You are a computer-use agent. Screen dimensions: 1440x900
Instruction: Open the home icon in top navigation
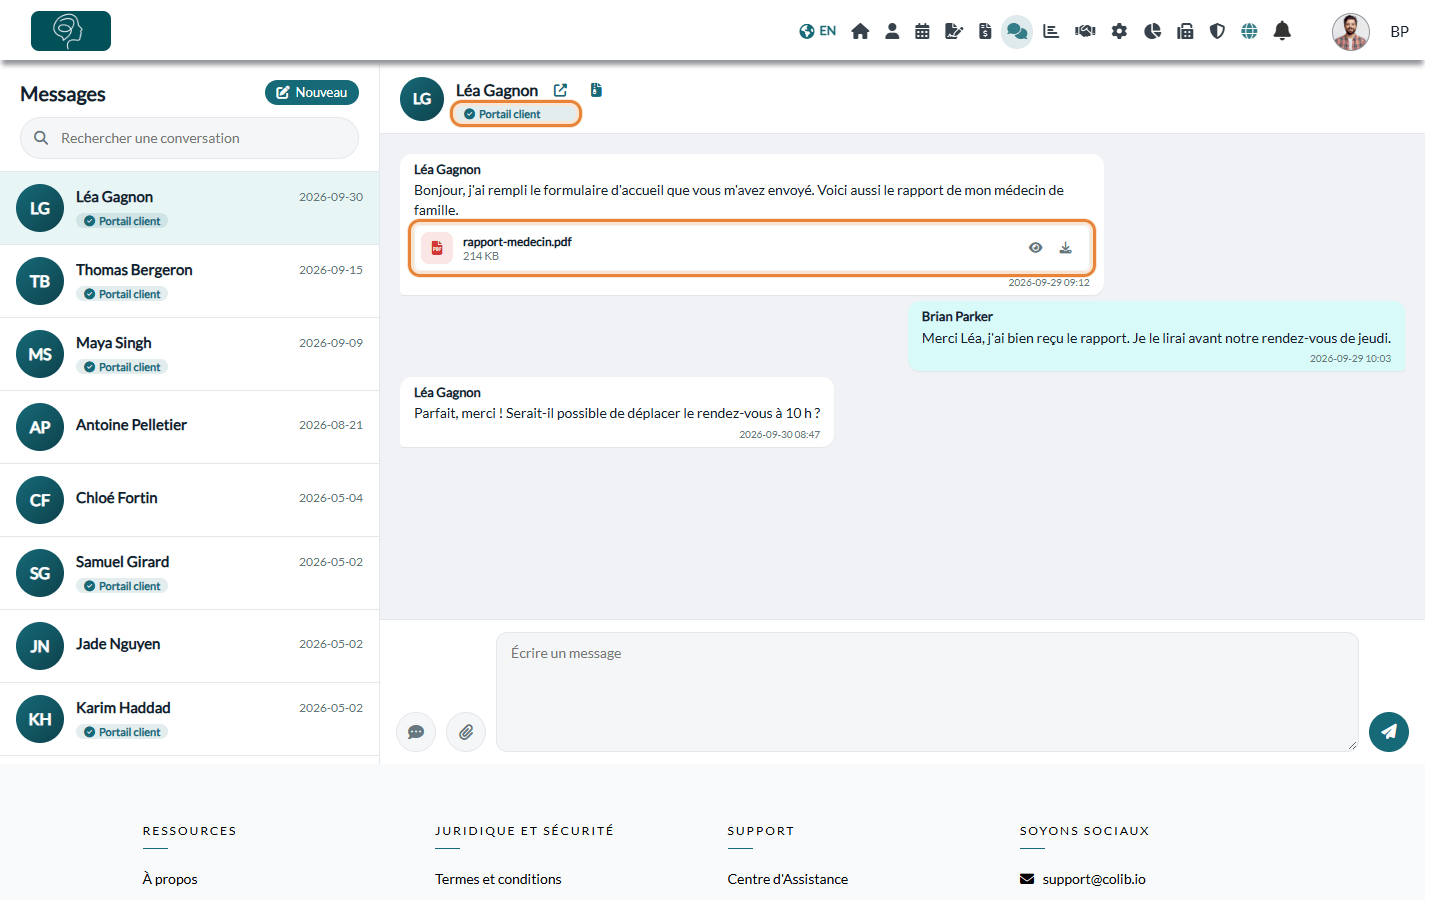tap(860, 31)
